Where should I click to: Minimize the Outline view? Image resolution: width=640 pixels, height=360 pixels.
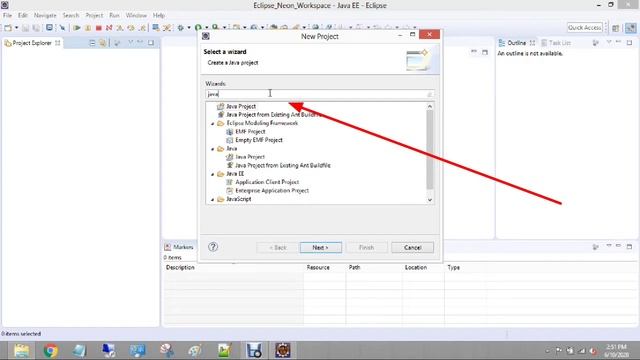pos(618,42)
